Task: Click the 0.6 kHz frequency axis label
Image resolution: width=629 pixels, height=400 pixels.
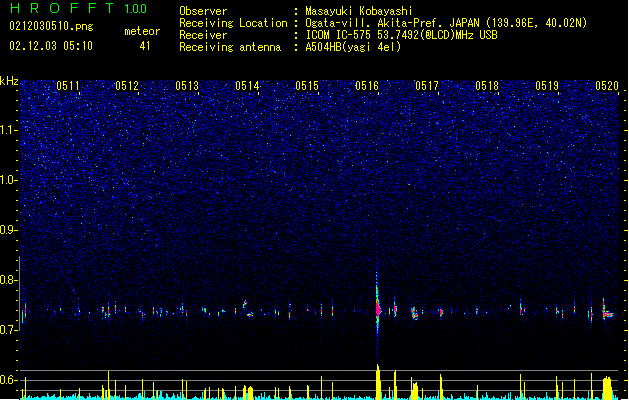Action: pyautogui.click(x=9, y=380)
